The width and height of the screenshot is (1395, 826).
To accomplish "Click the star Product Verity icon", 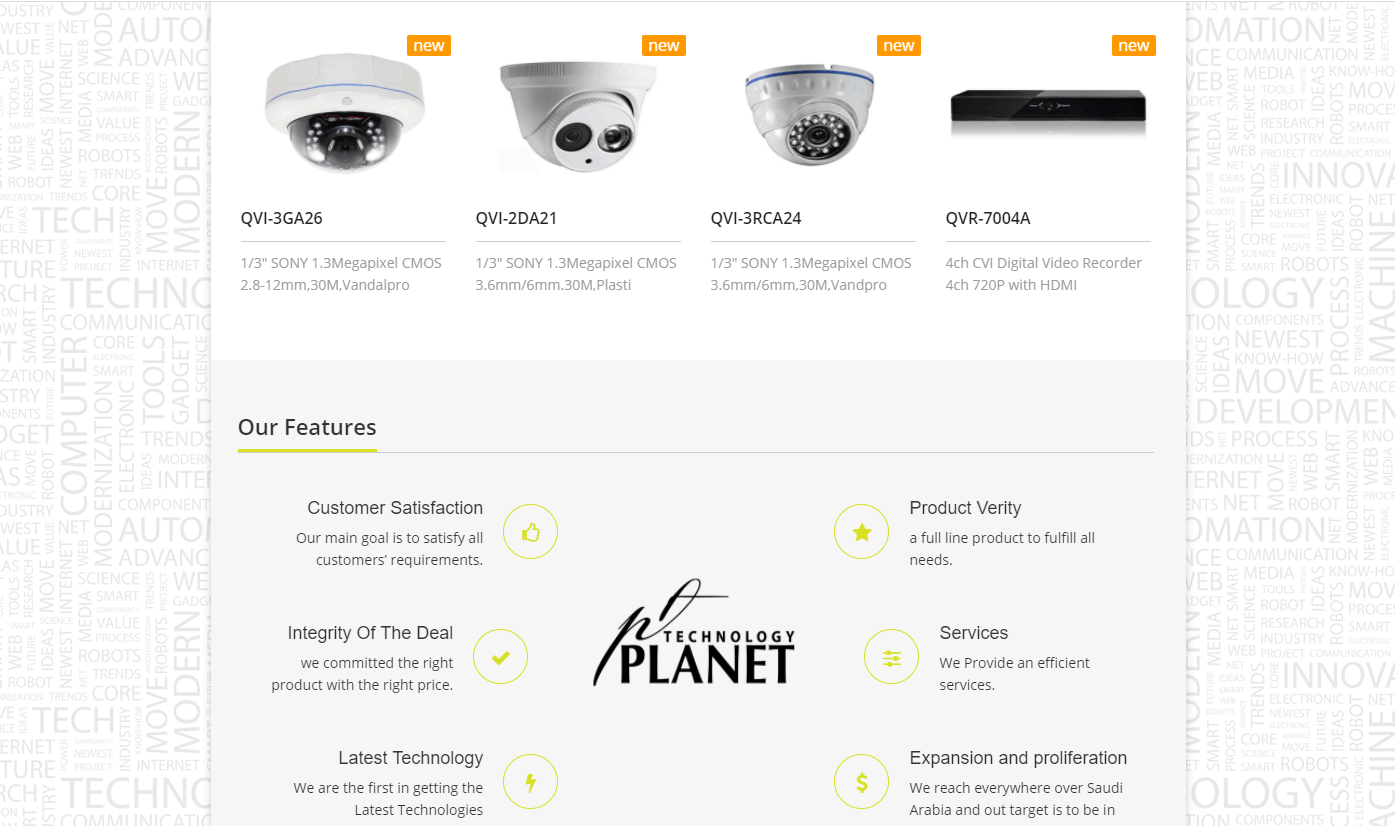I will [862, 532].
